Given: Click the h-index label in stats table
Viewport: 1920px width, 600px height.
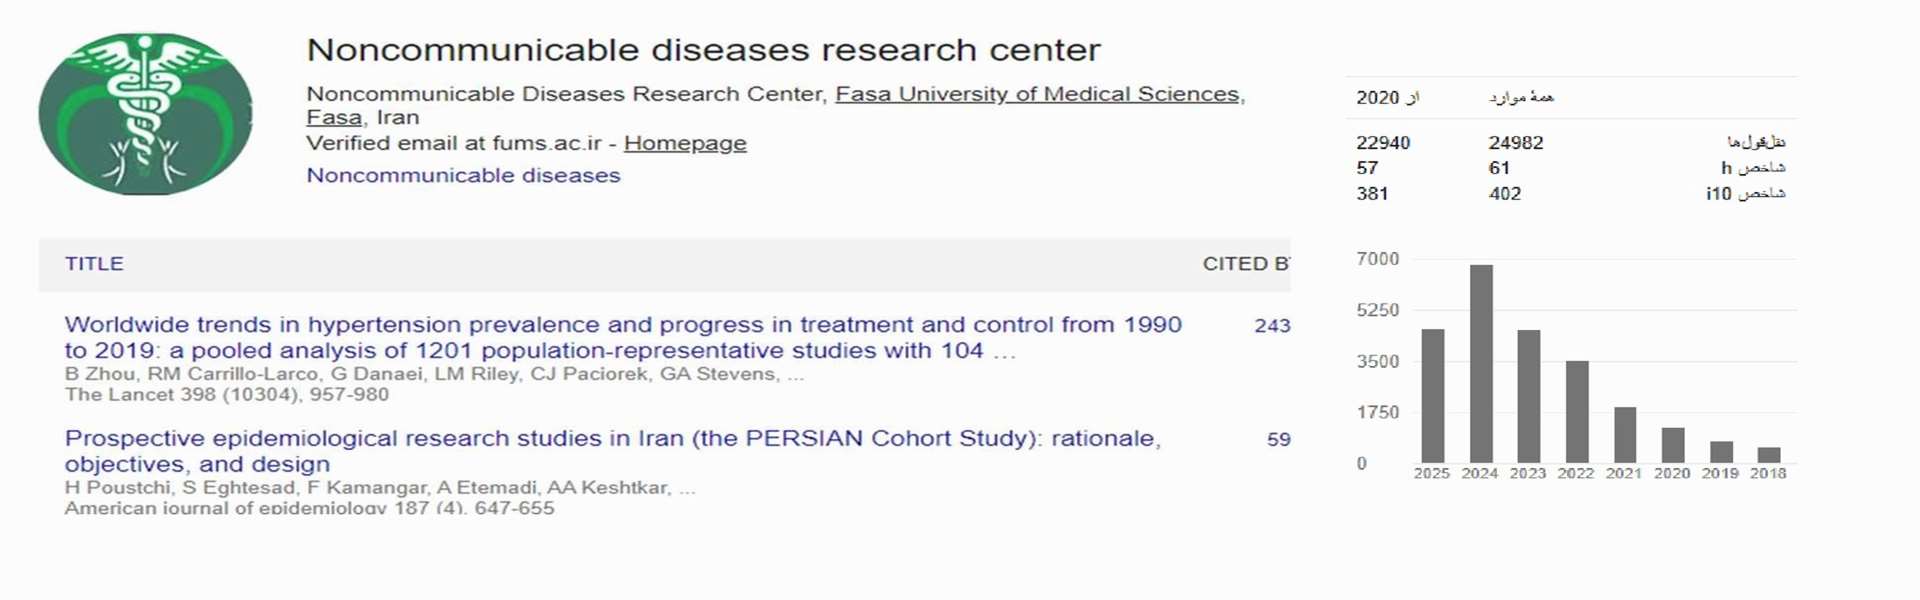Looking at the screenshot, I should tap(1752, 168).
